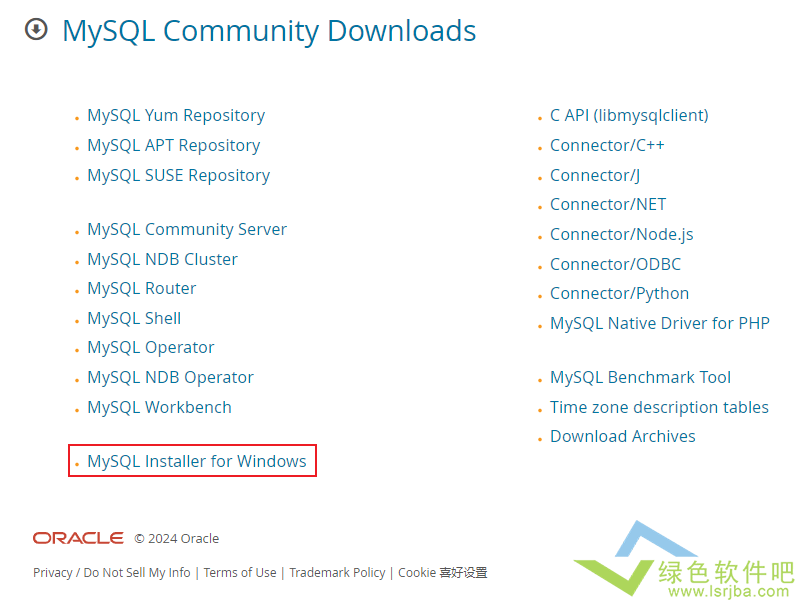
Task: View Time zone description tables
Action: point(659,408)
